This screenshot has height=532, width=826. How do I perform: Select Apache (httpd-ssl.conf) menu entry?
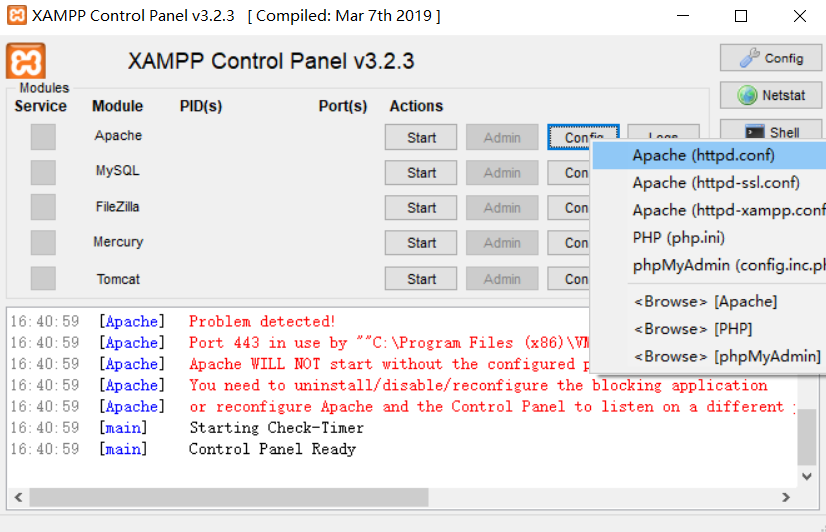709,183
